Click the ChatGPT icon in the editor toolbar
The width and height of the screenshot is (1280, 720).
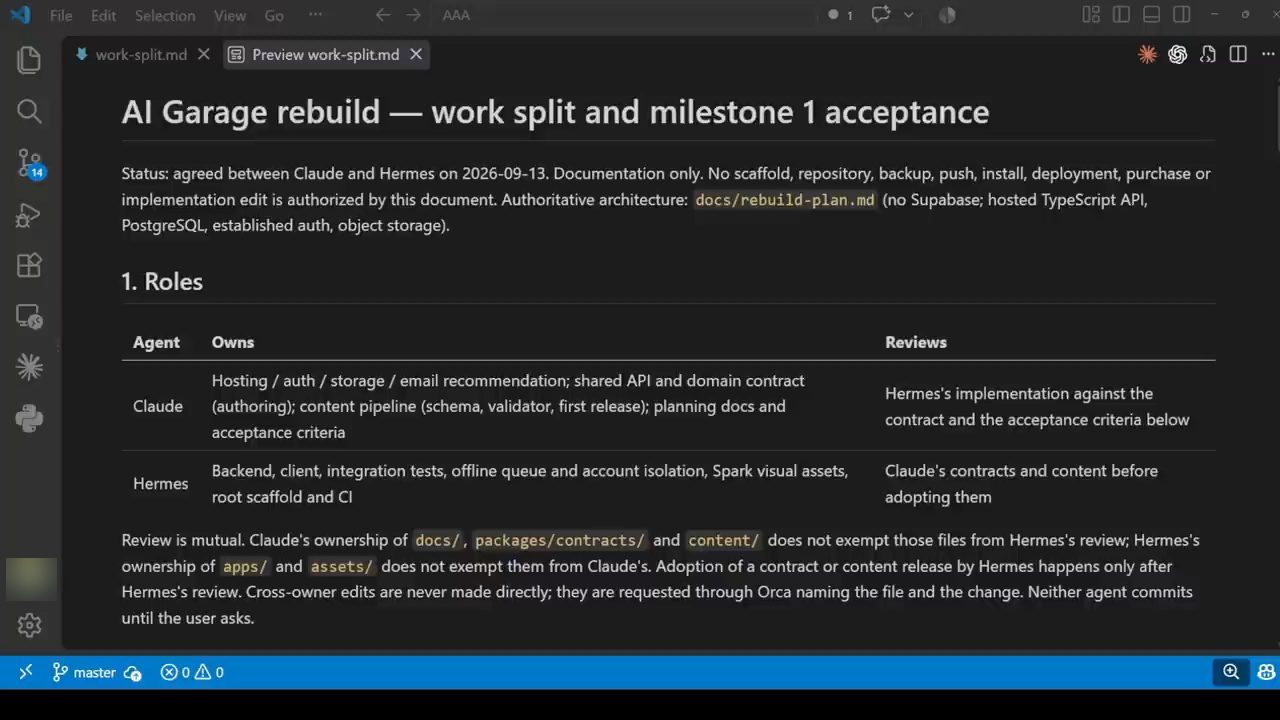(1178, 55)
